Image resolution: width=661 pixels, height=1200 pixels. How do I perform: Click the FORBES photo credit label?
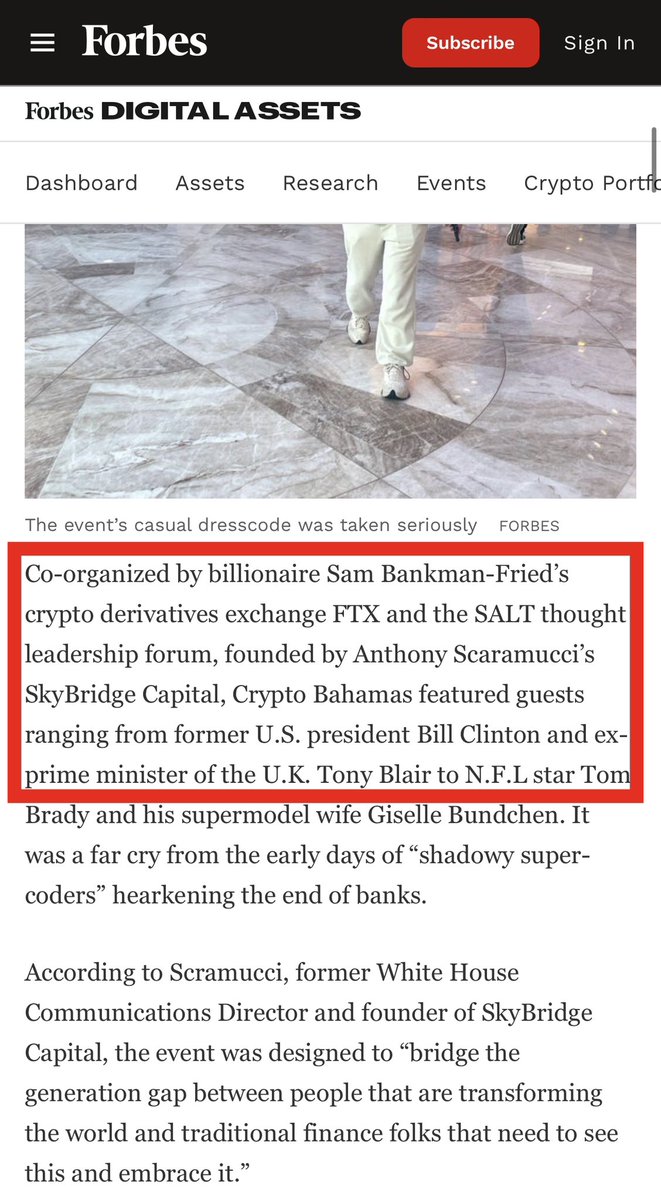pyautogui.click(x=530, y=526)
